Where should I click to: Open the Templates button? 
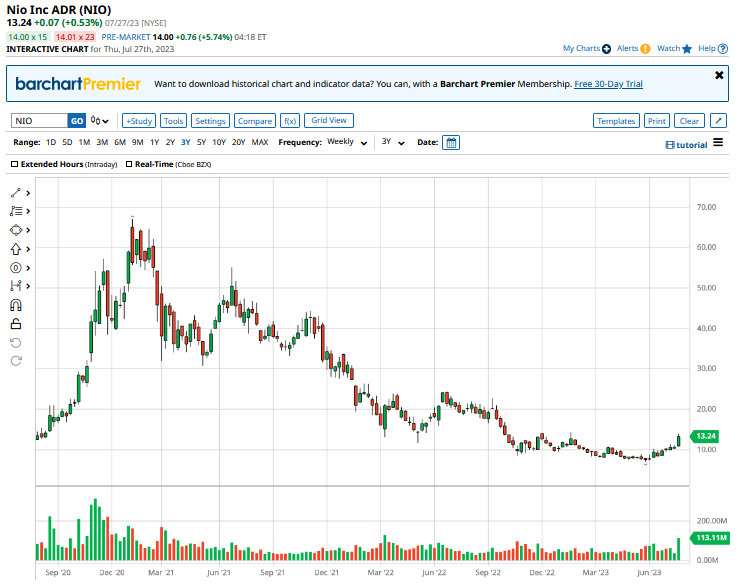click(x=616, y=121)
